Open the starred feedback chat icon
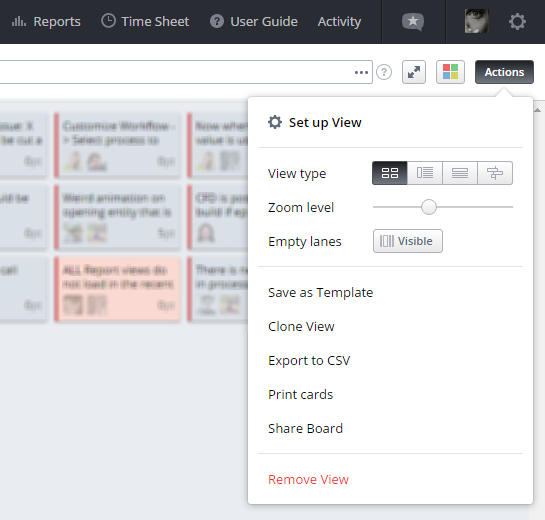This screenshot has height=520, width=545. 413,22
